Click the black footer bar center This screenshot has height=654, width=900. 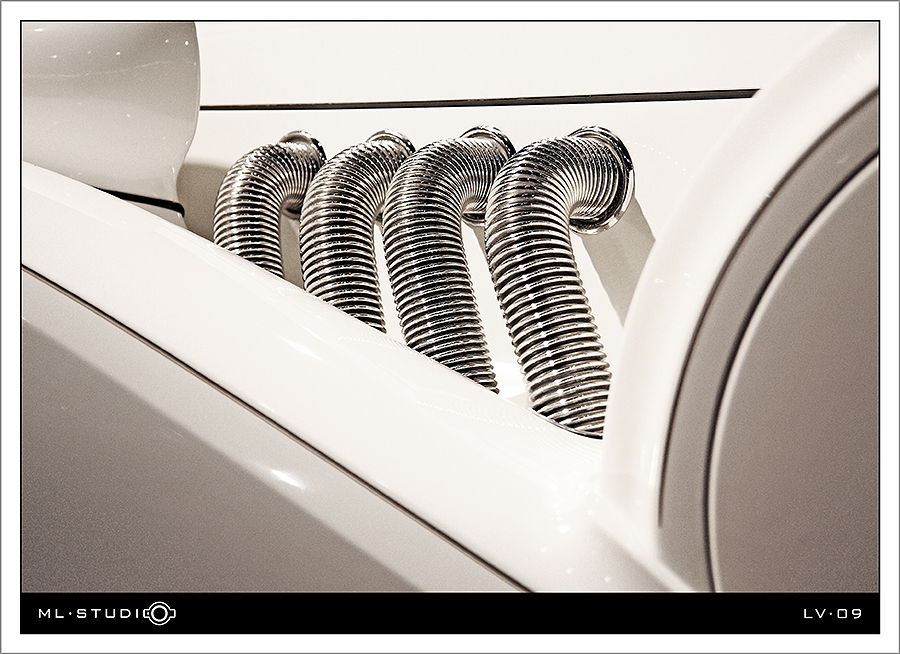pyautogui.click(x=450, y=613)
